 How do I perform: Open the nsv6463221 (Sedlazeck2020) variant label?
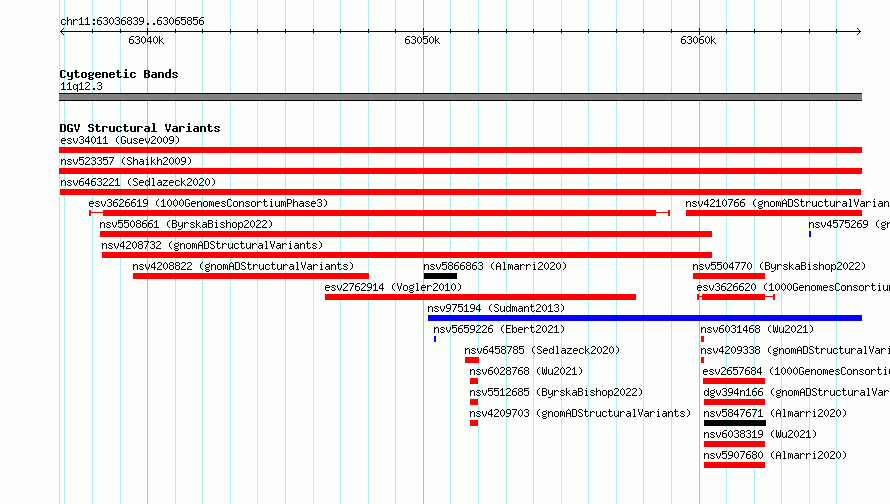tap(138, 182)
